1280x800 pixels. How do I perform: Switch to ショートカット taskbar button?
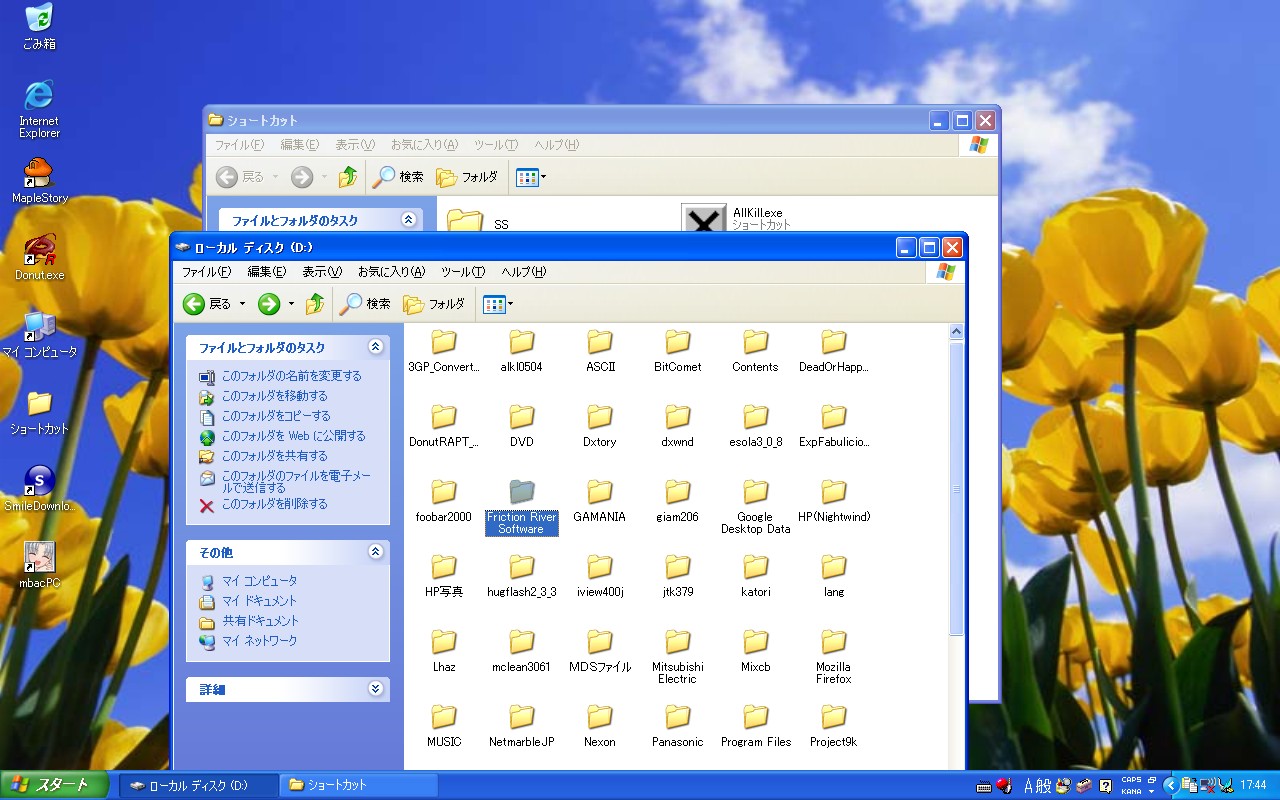359,785
